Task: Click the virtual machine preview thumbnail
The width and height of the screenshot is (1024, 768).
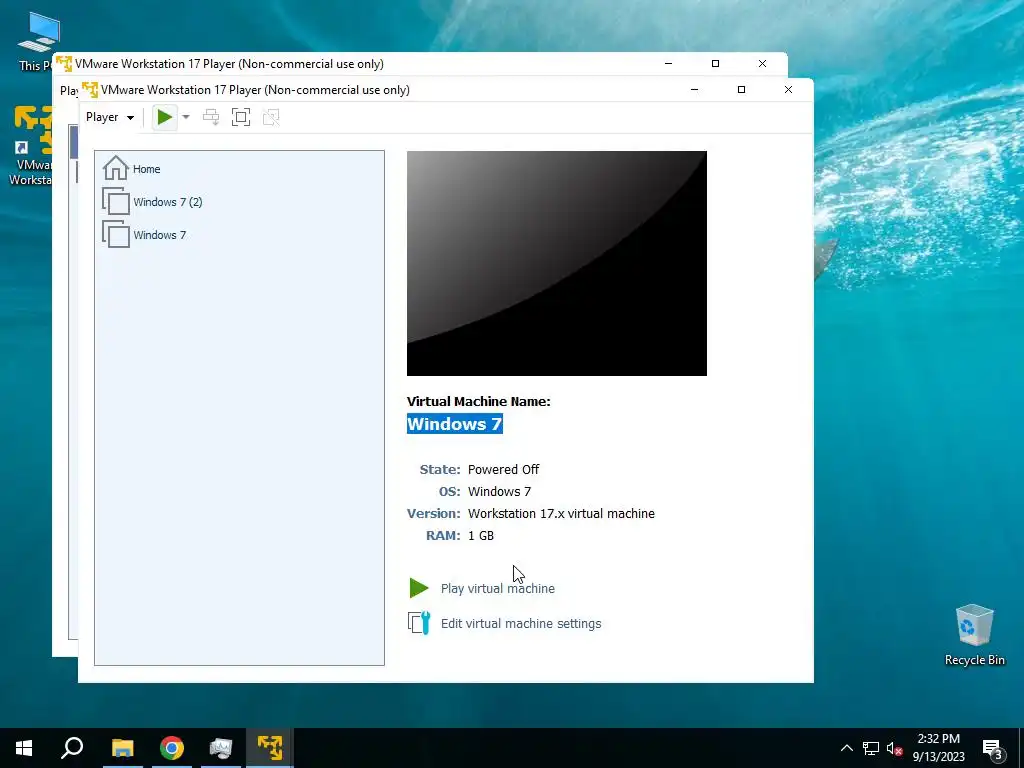Action: [556, 263]
